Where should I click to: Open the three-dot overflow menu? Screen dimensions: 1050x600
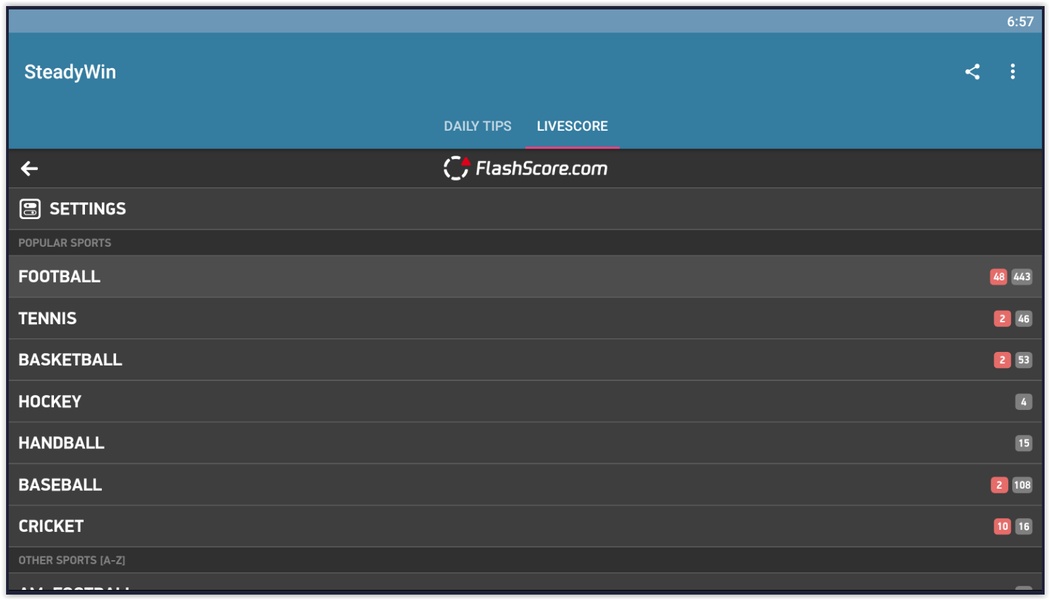pos(1012,72)
